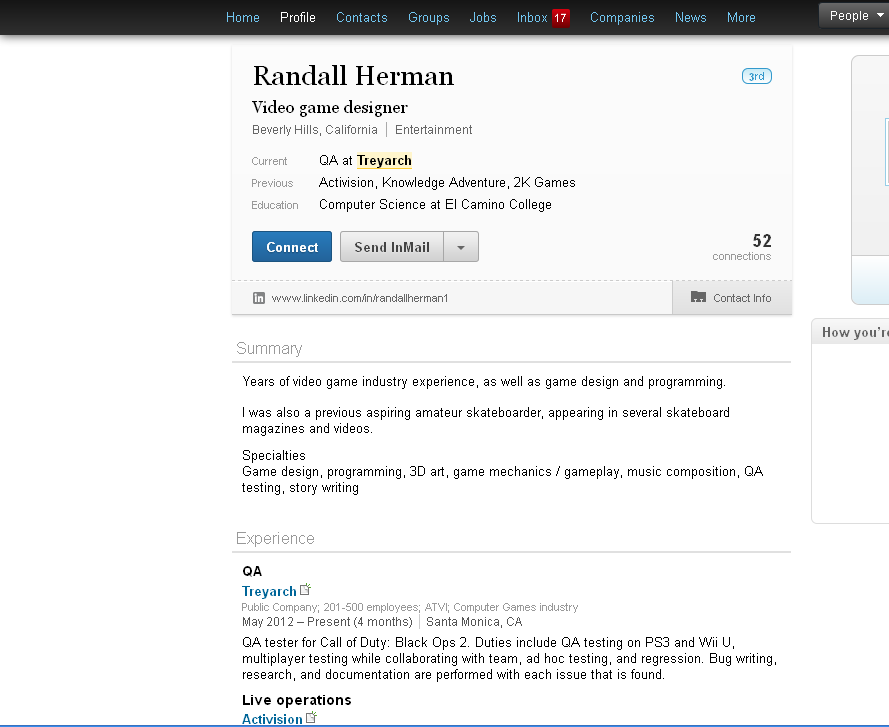Open the Inbox menu item

532,18
